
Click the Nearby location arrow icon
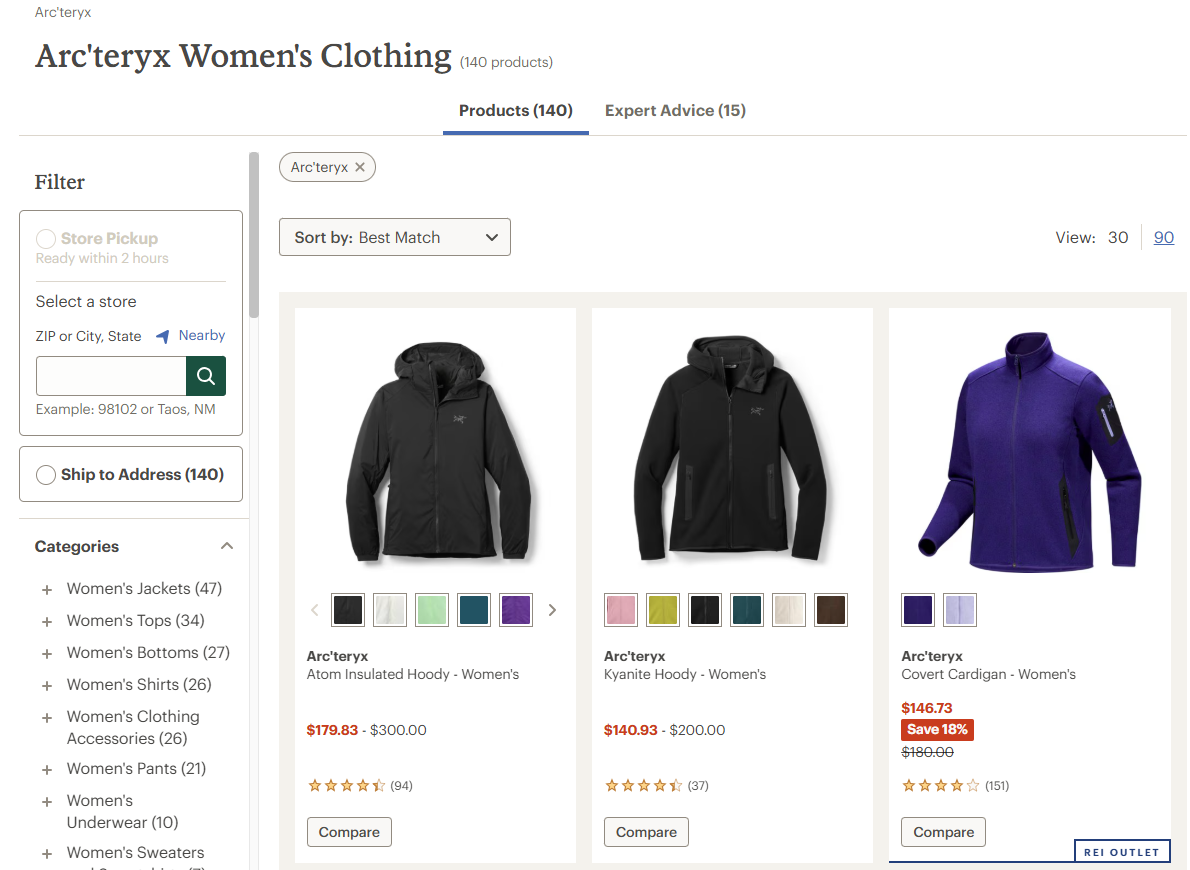click(x=163, y=336)
